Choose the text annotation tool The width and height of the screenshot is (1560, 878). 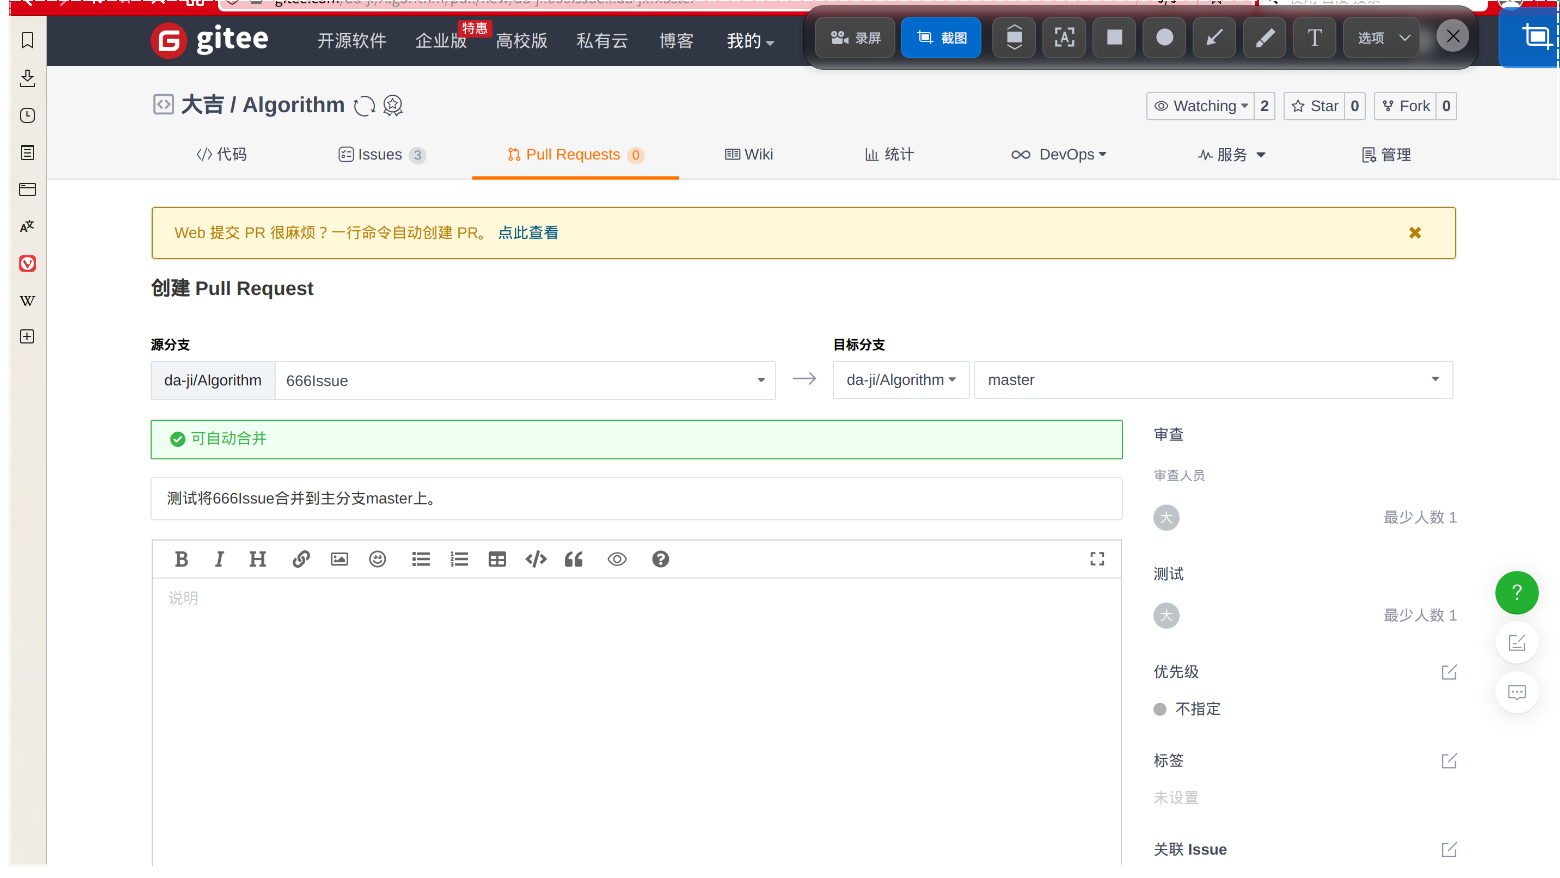click(x=1315, y=38)
